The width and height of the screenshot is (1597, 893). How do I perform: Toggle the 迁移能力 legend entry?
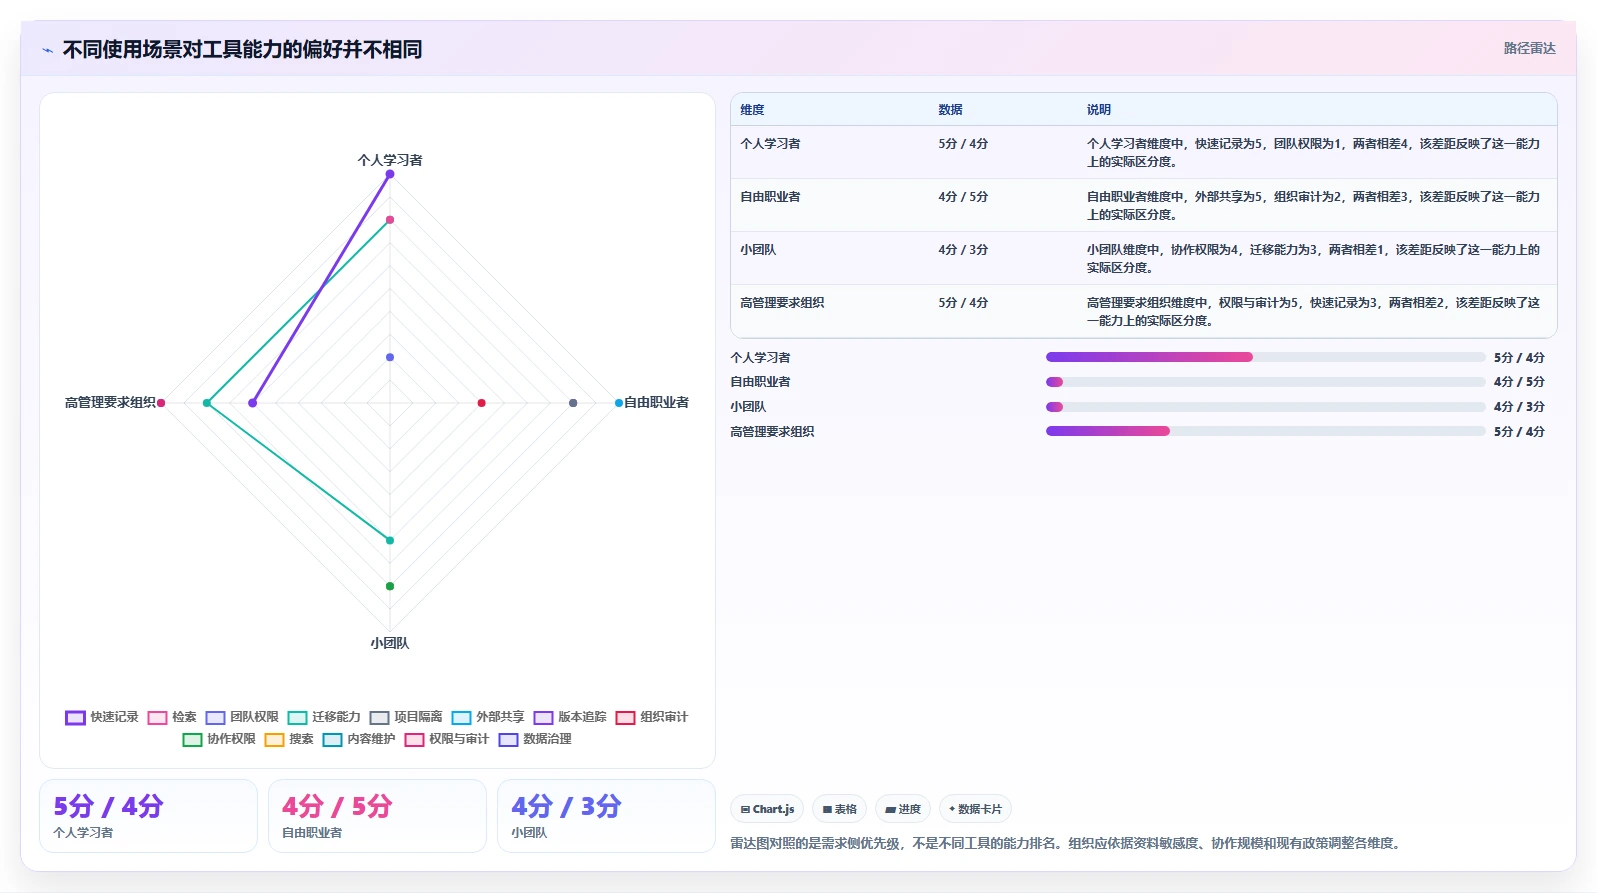point(324,717)
